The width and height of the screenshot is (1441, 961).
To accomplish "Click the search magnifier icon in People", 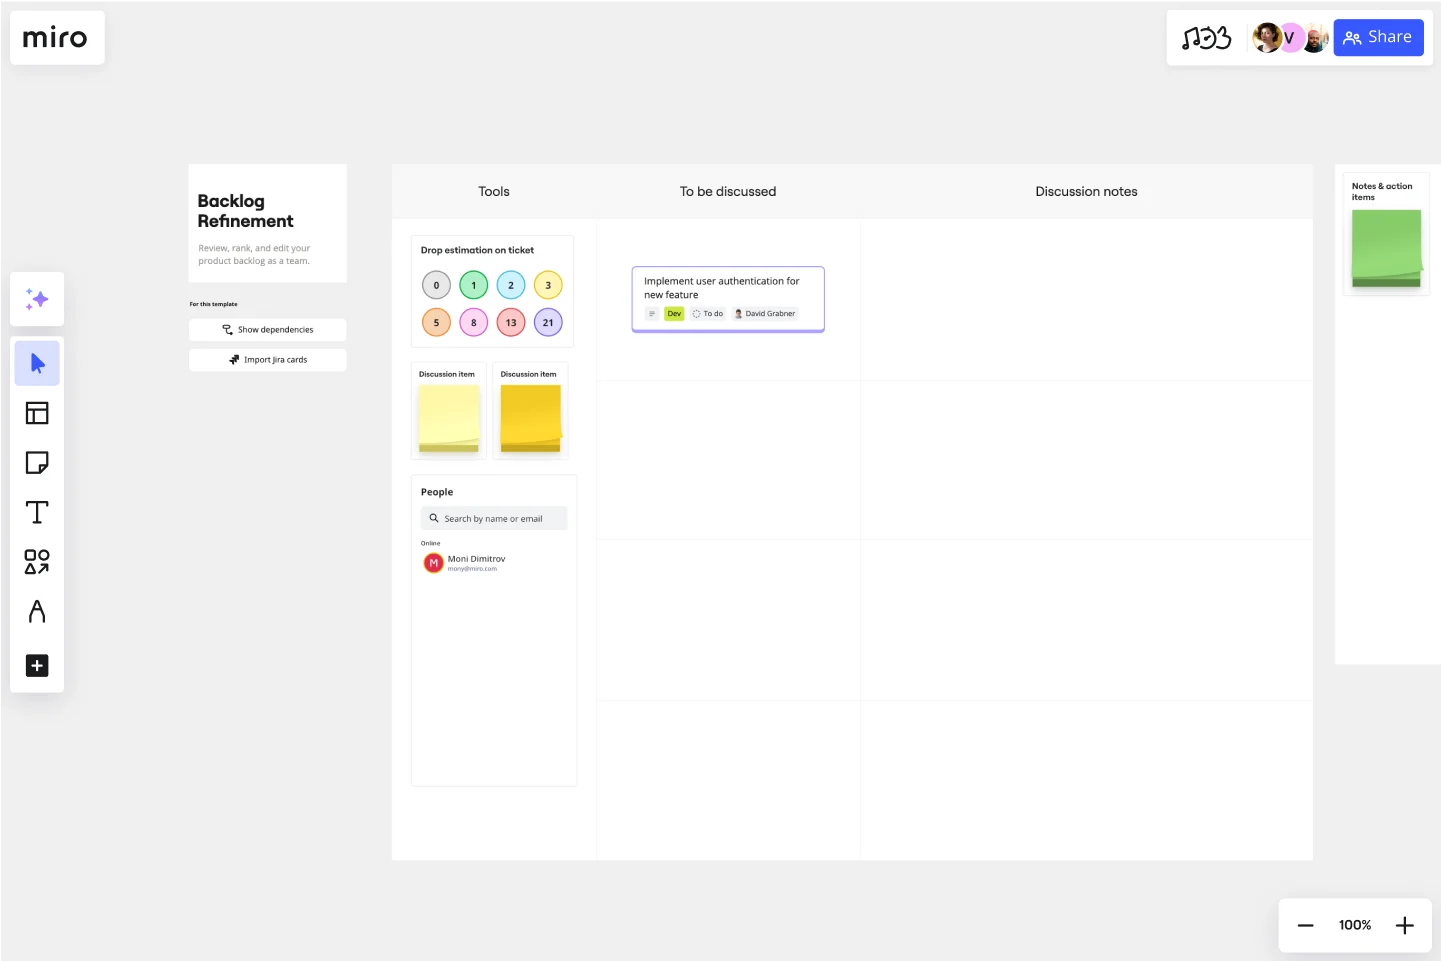I will pyautogui.click(x=434, y=518).
